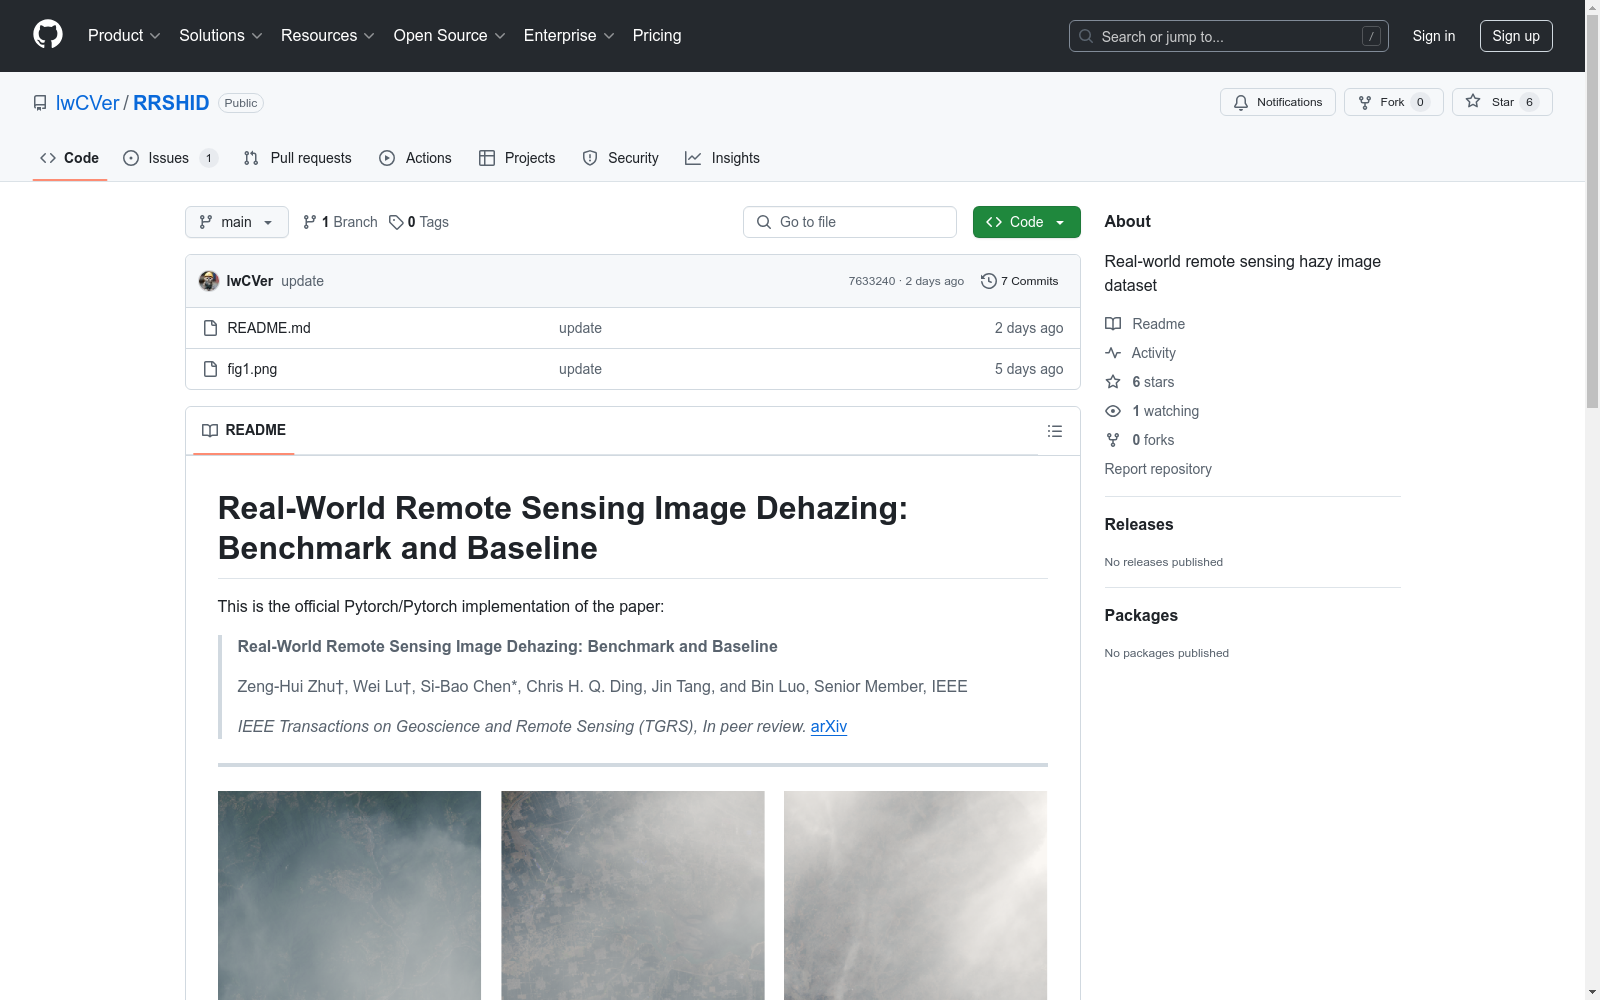Click the Sign up button
The height and width of the screenshot is (1000, 1600).
pos(1515,35)
